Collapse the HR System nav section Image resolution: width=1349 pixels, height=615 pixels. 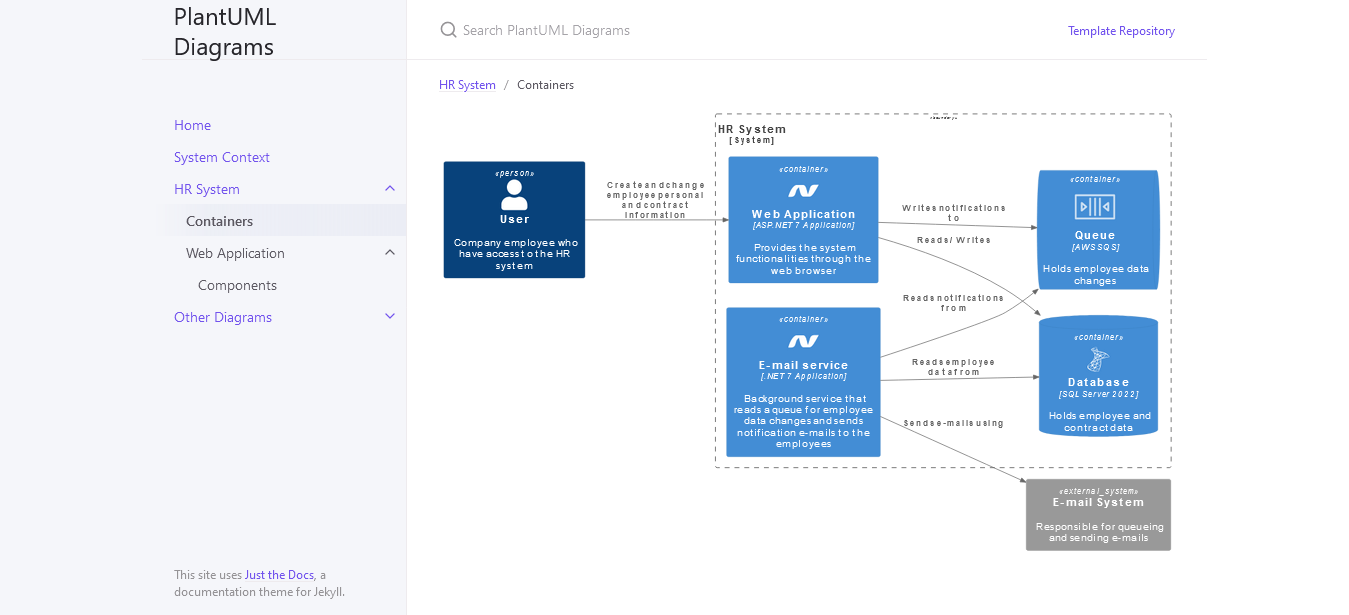(x=390, y=189)
